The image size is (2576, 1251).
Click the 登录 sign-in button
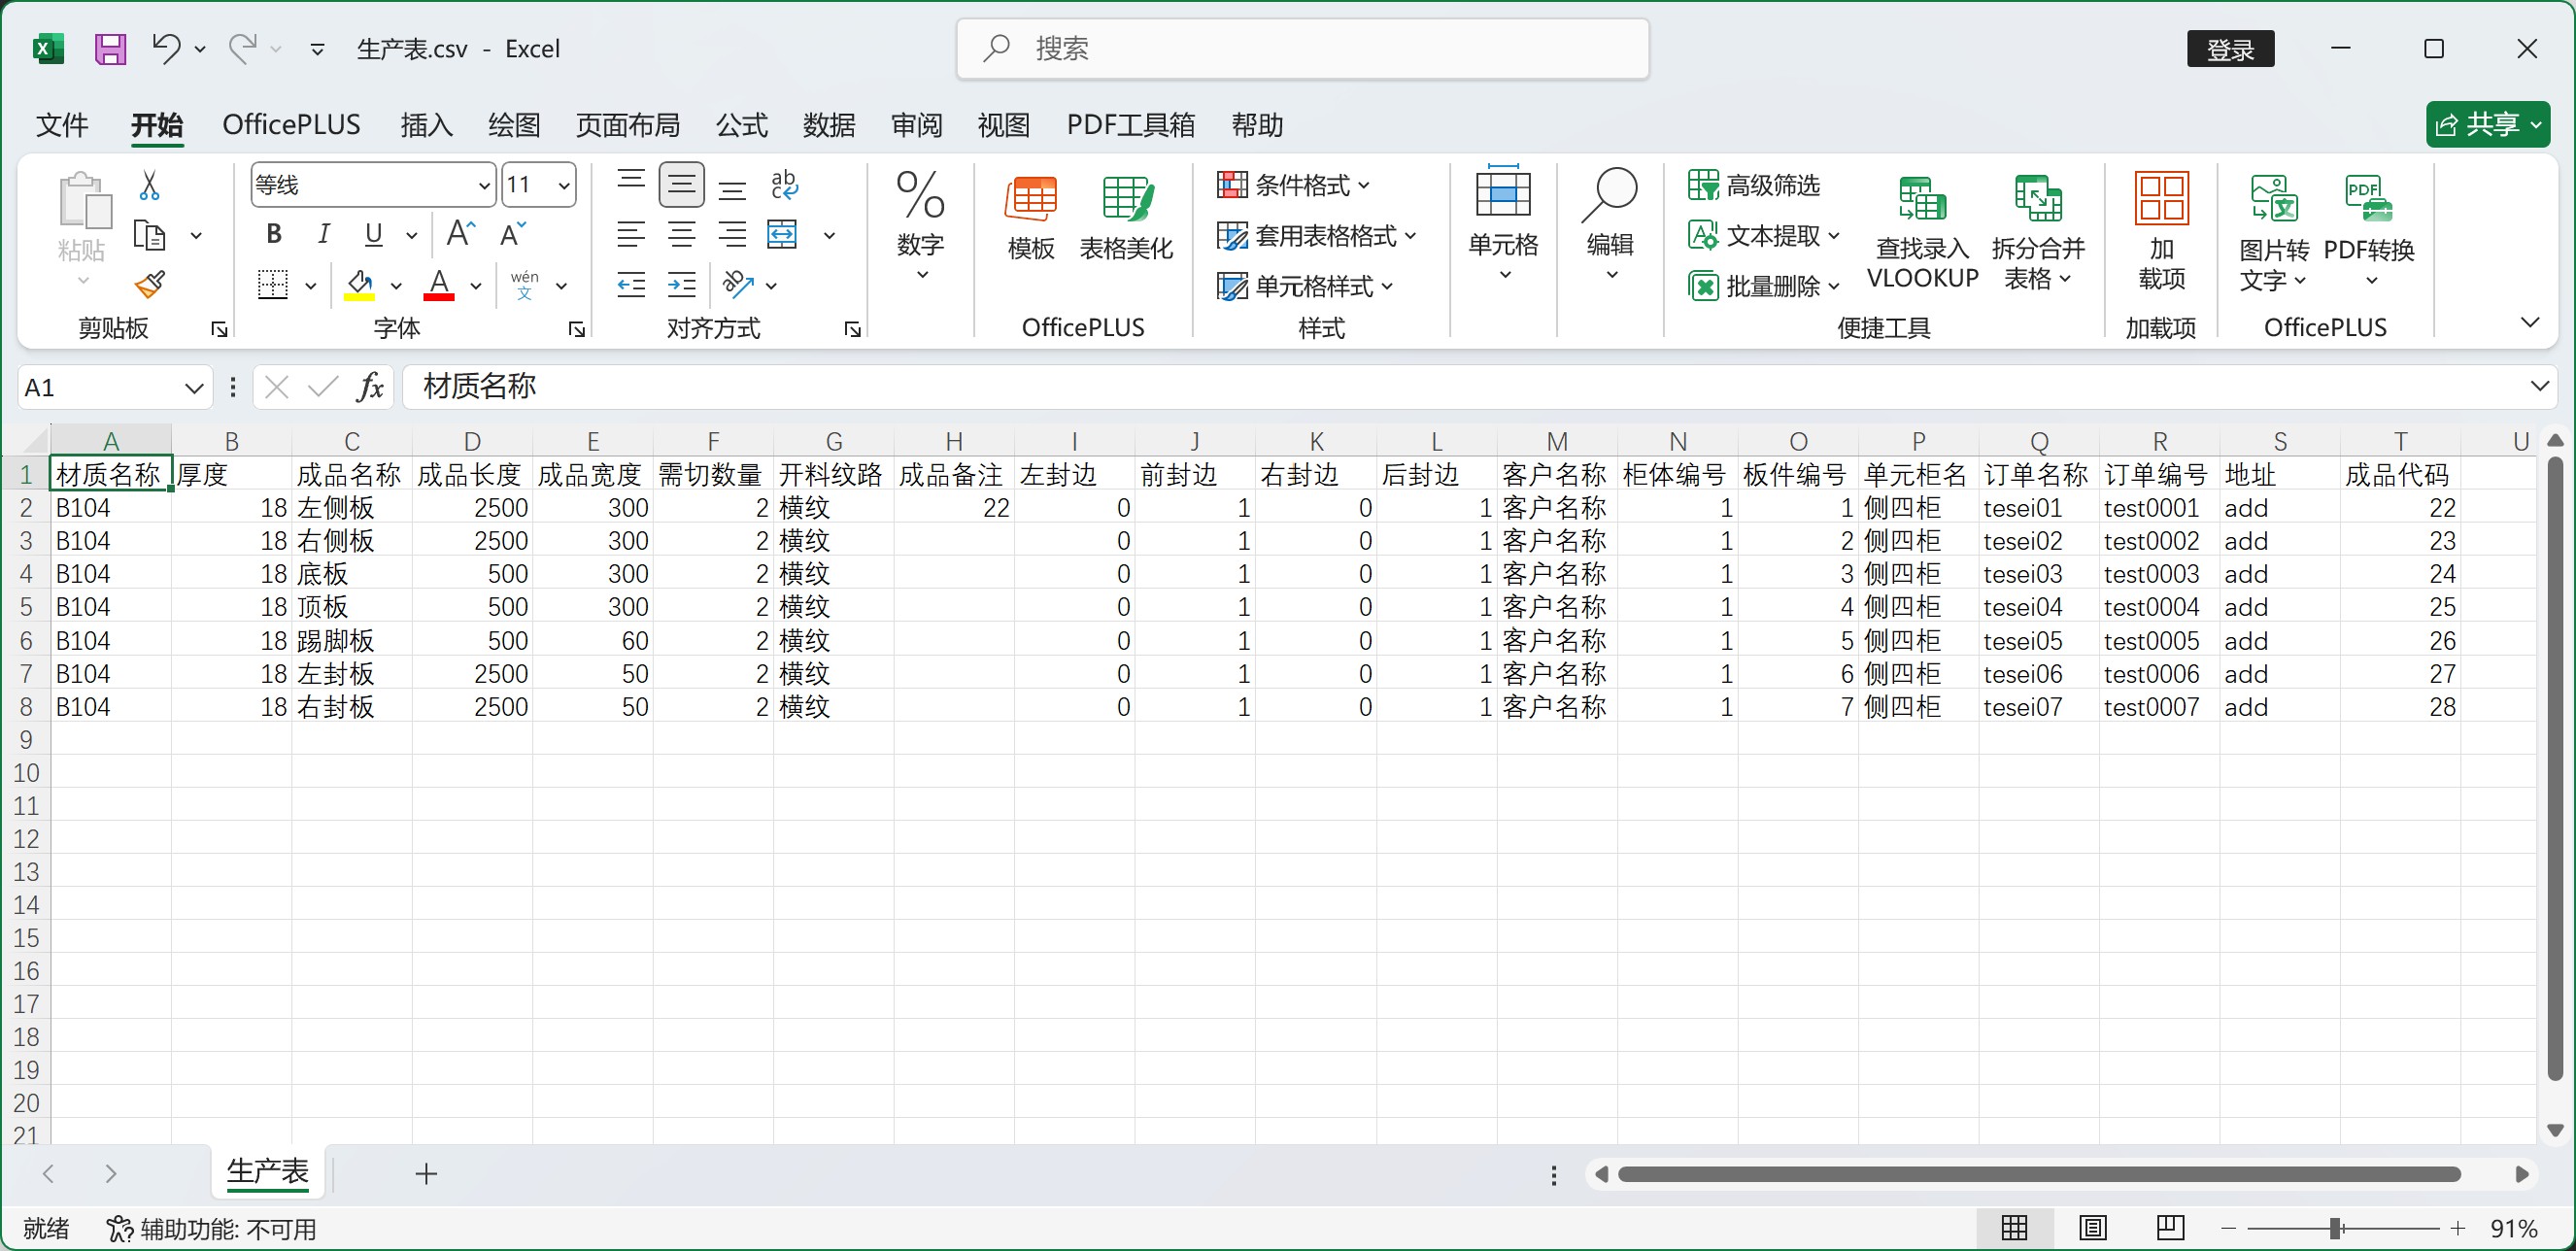pyautogui.click(x=2230, y=49)
